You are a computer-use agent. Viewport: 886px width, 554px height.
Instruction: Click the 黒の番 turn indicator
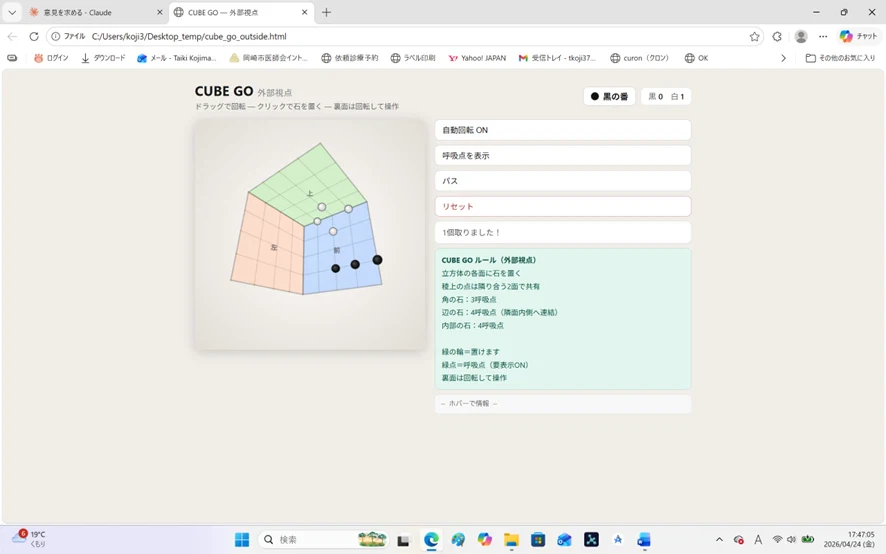[x=609, y=97]
